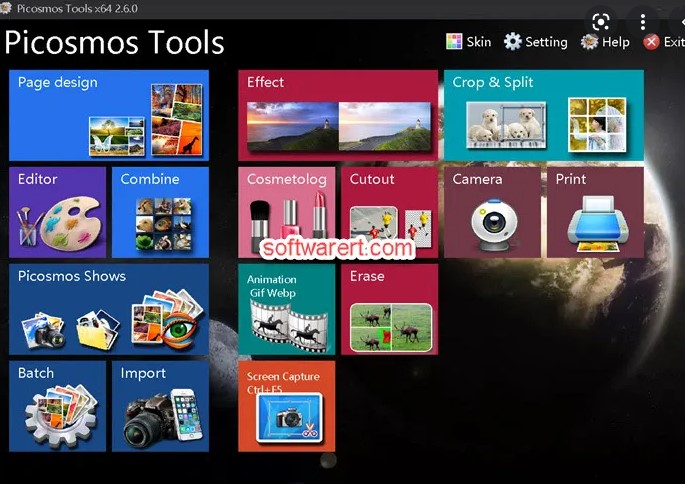The width and height of the screenshot is (685, 484).
Task: Open the Crop & Split tile
Action: click(544, 115)
